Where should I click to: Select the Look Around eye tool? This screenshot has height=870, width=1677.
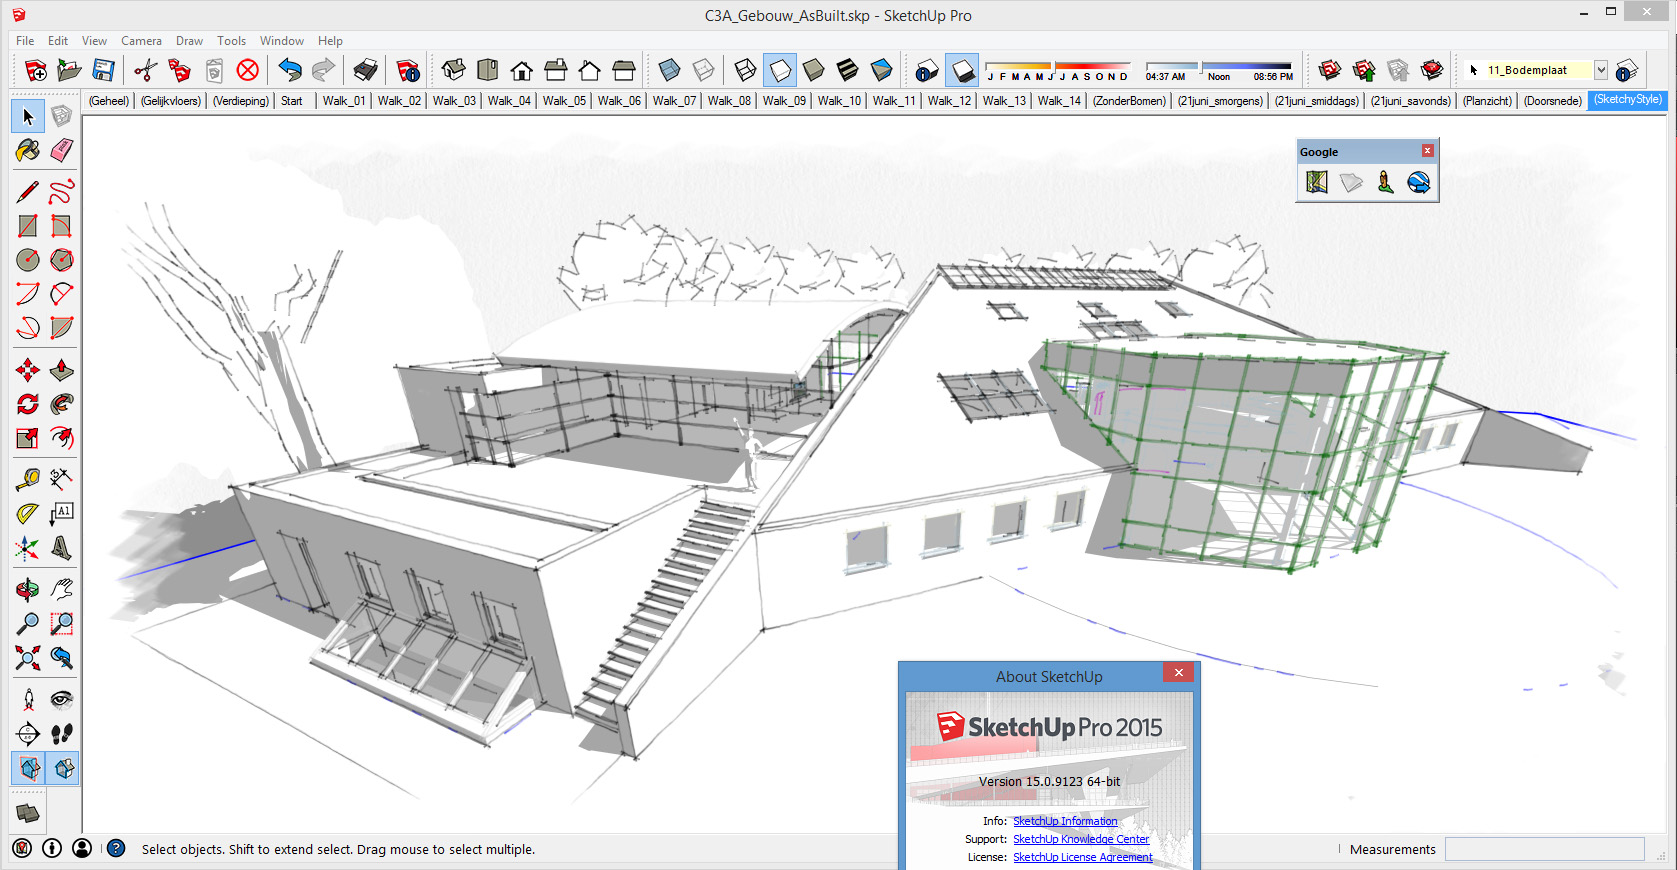(62, 699)
